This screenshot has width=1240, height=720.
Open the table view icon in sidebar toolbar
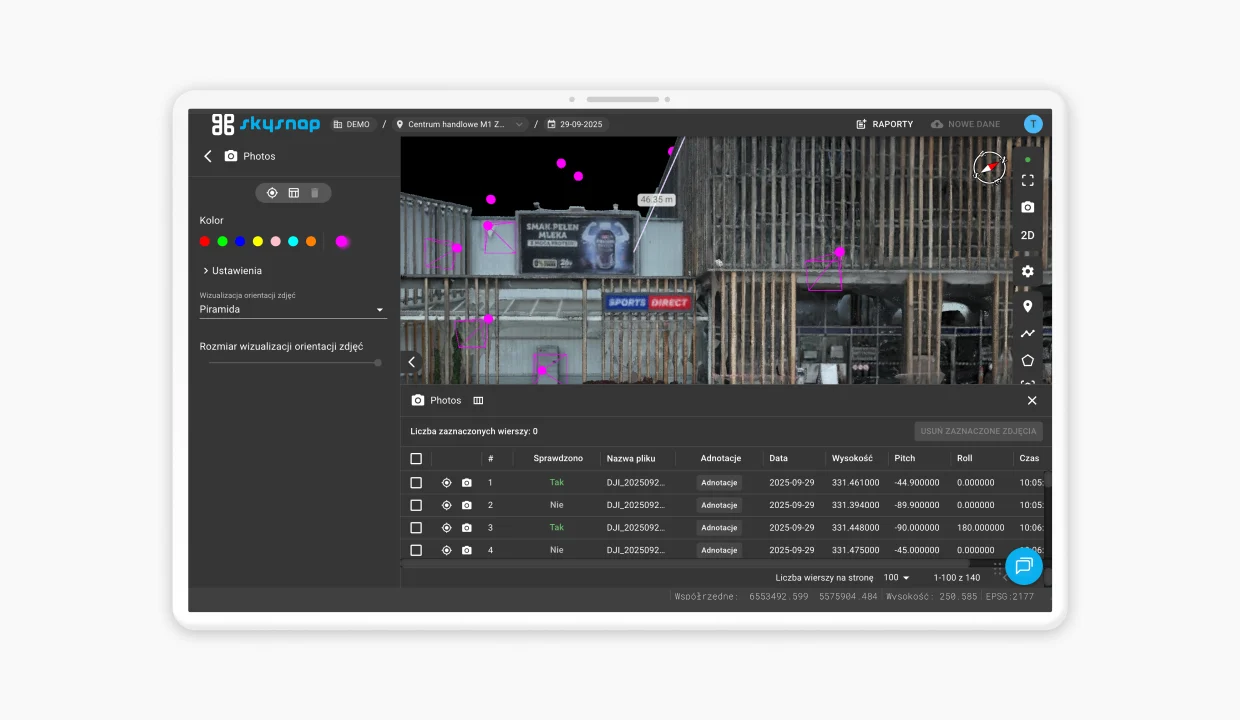point(294,193)
